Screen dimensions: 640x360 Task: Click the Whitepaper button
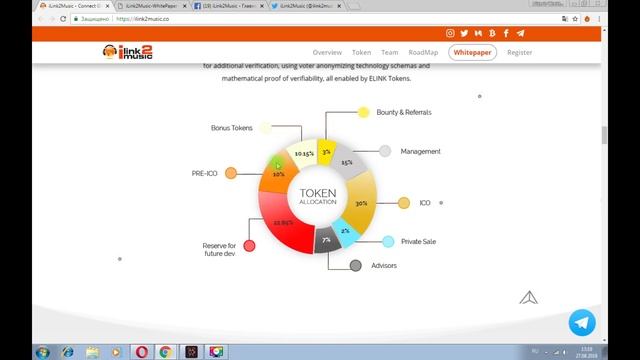(x=472, y=52)
